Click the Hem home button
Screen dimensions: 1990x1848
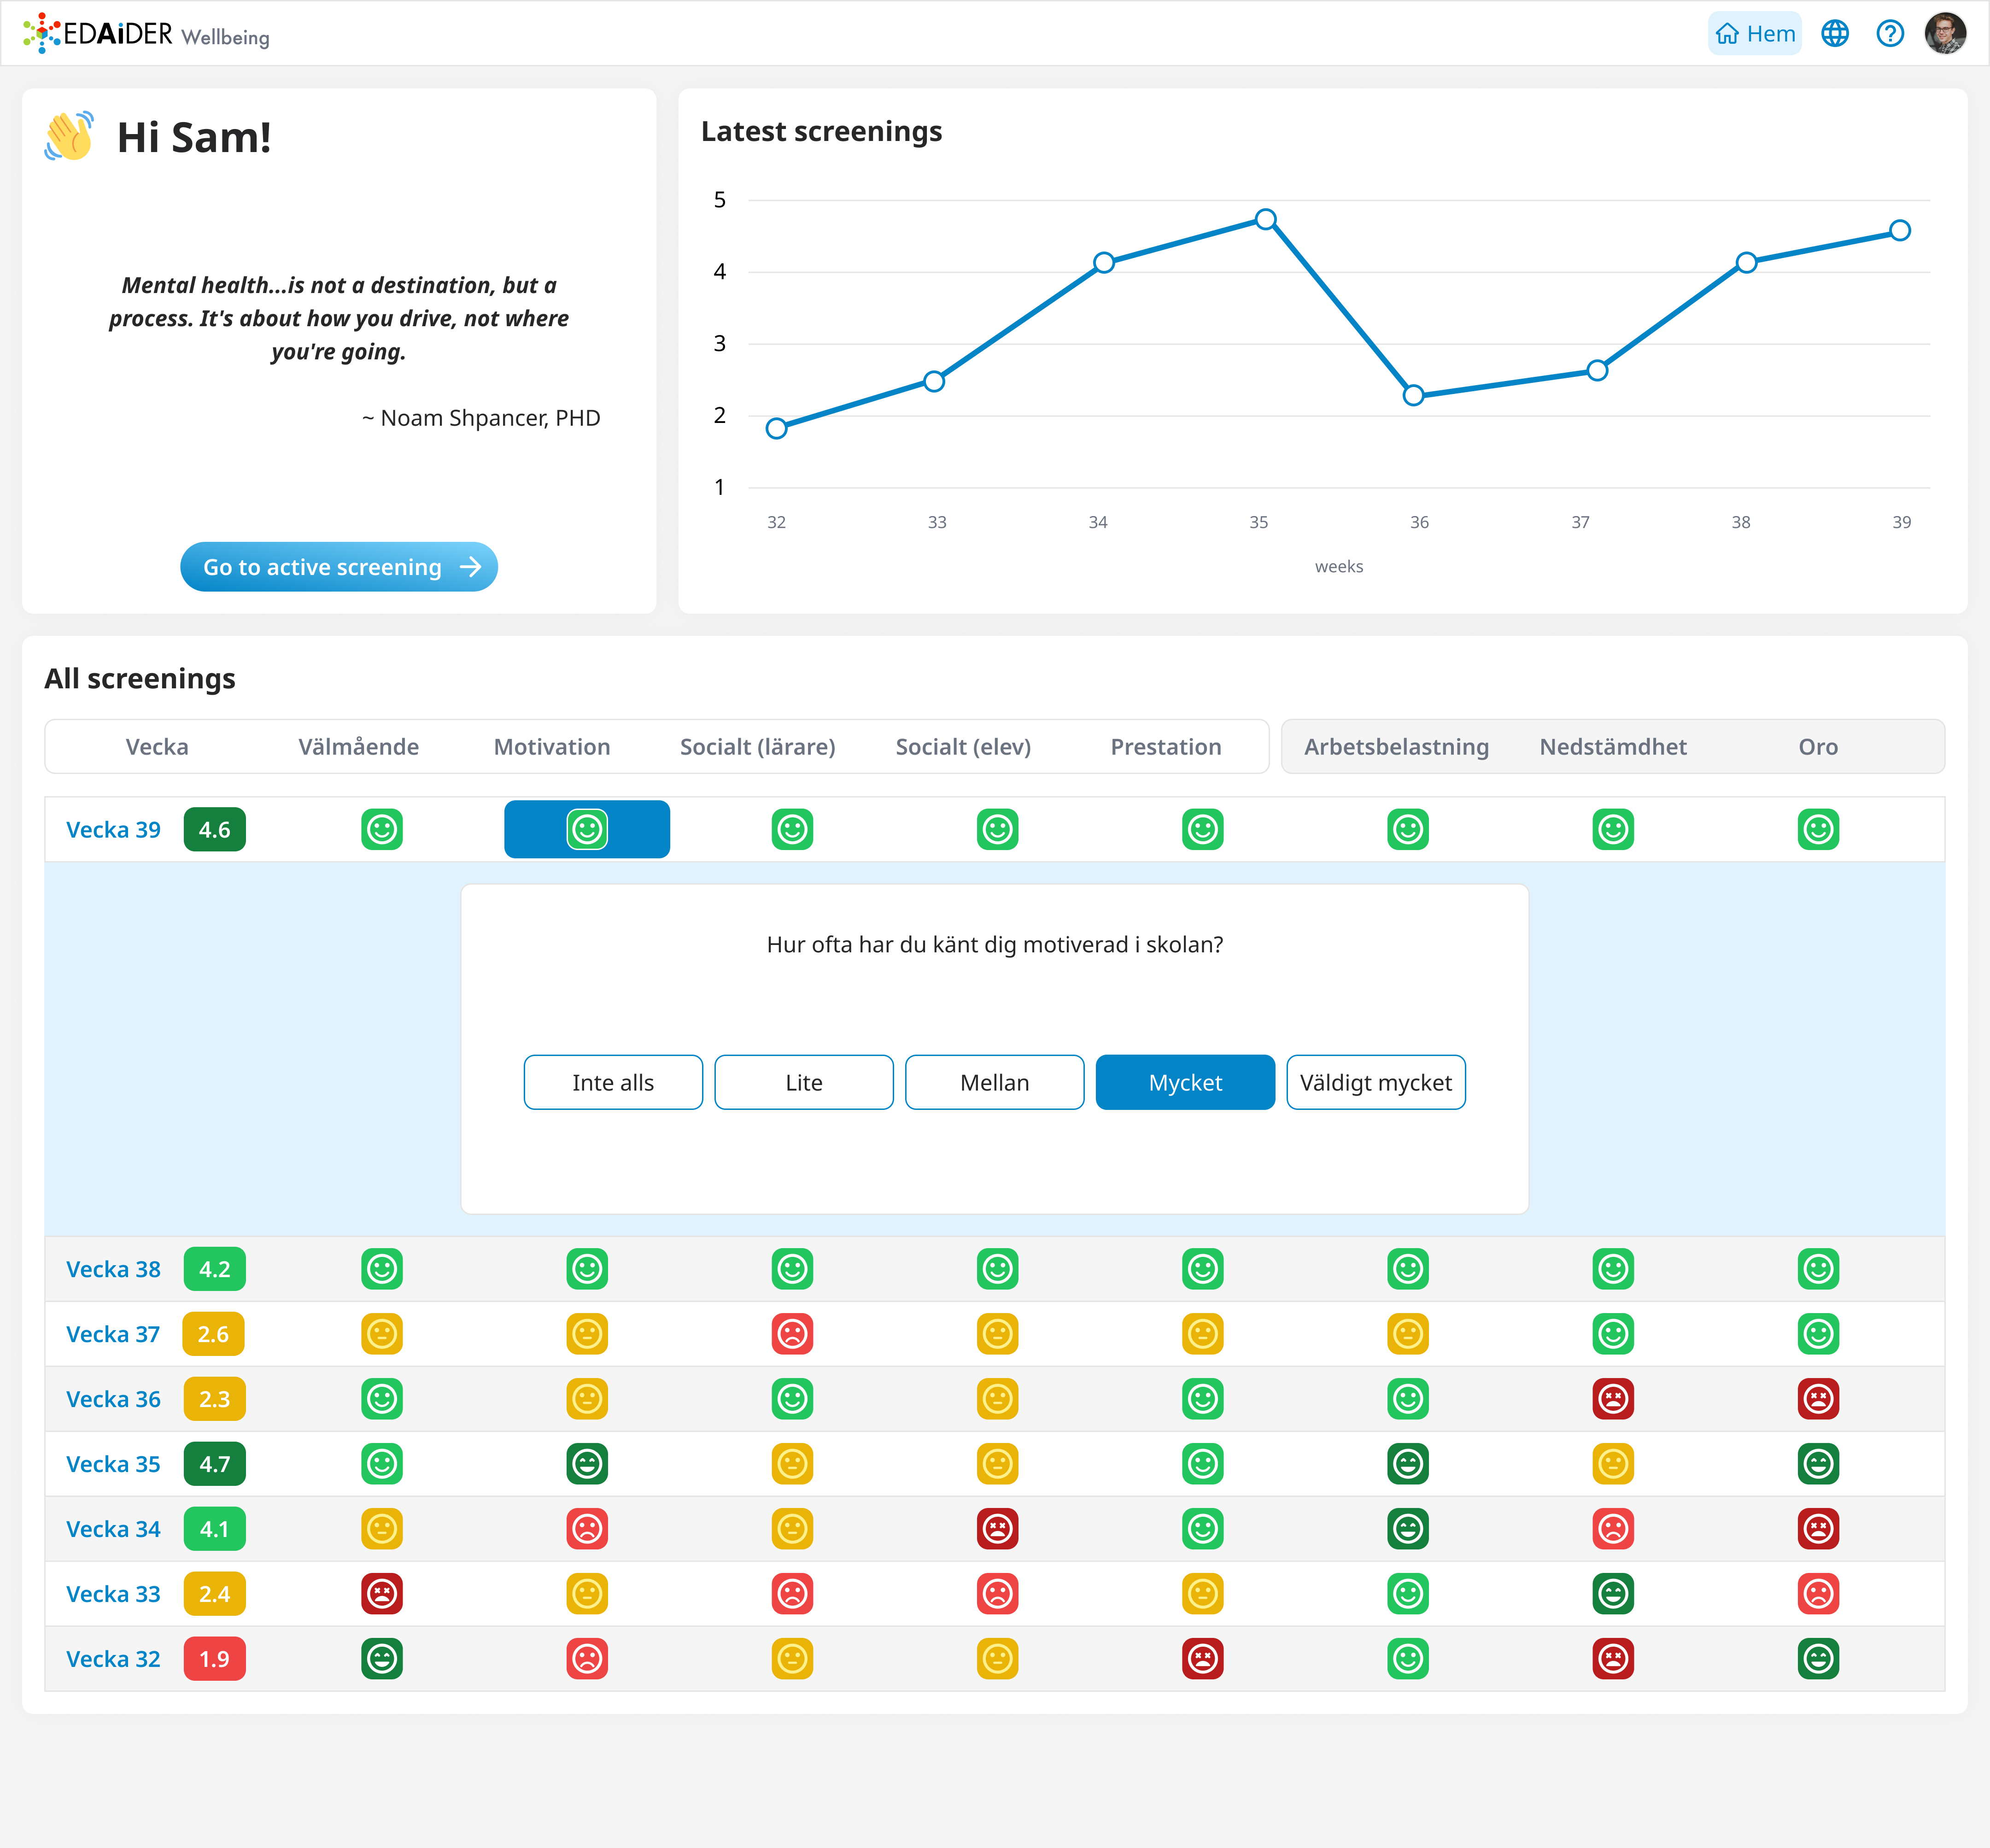coord(1755,34)
